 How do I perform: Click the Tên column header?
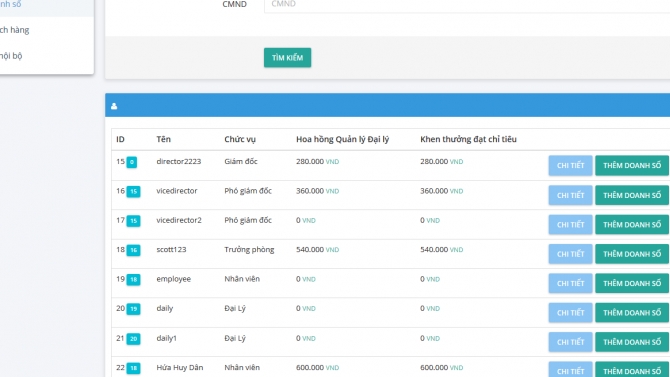163,139
